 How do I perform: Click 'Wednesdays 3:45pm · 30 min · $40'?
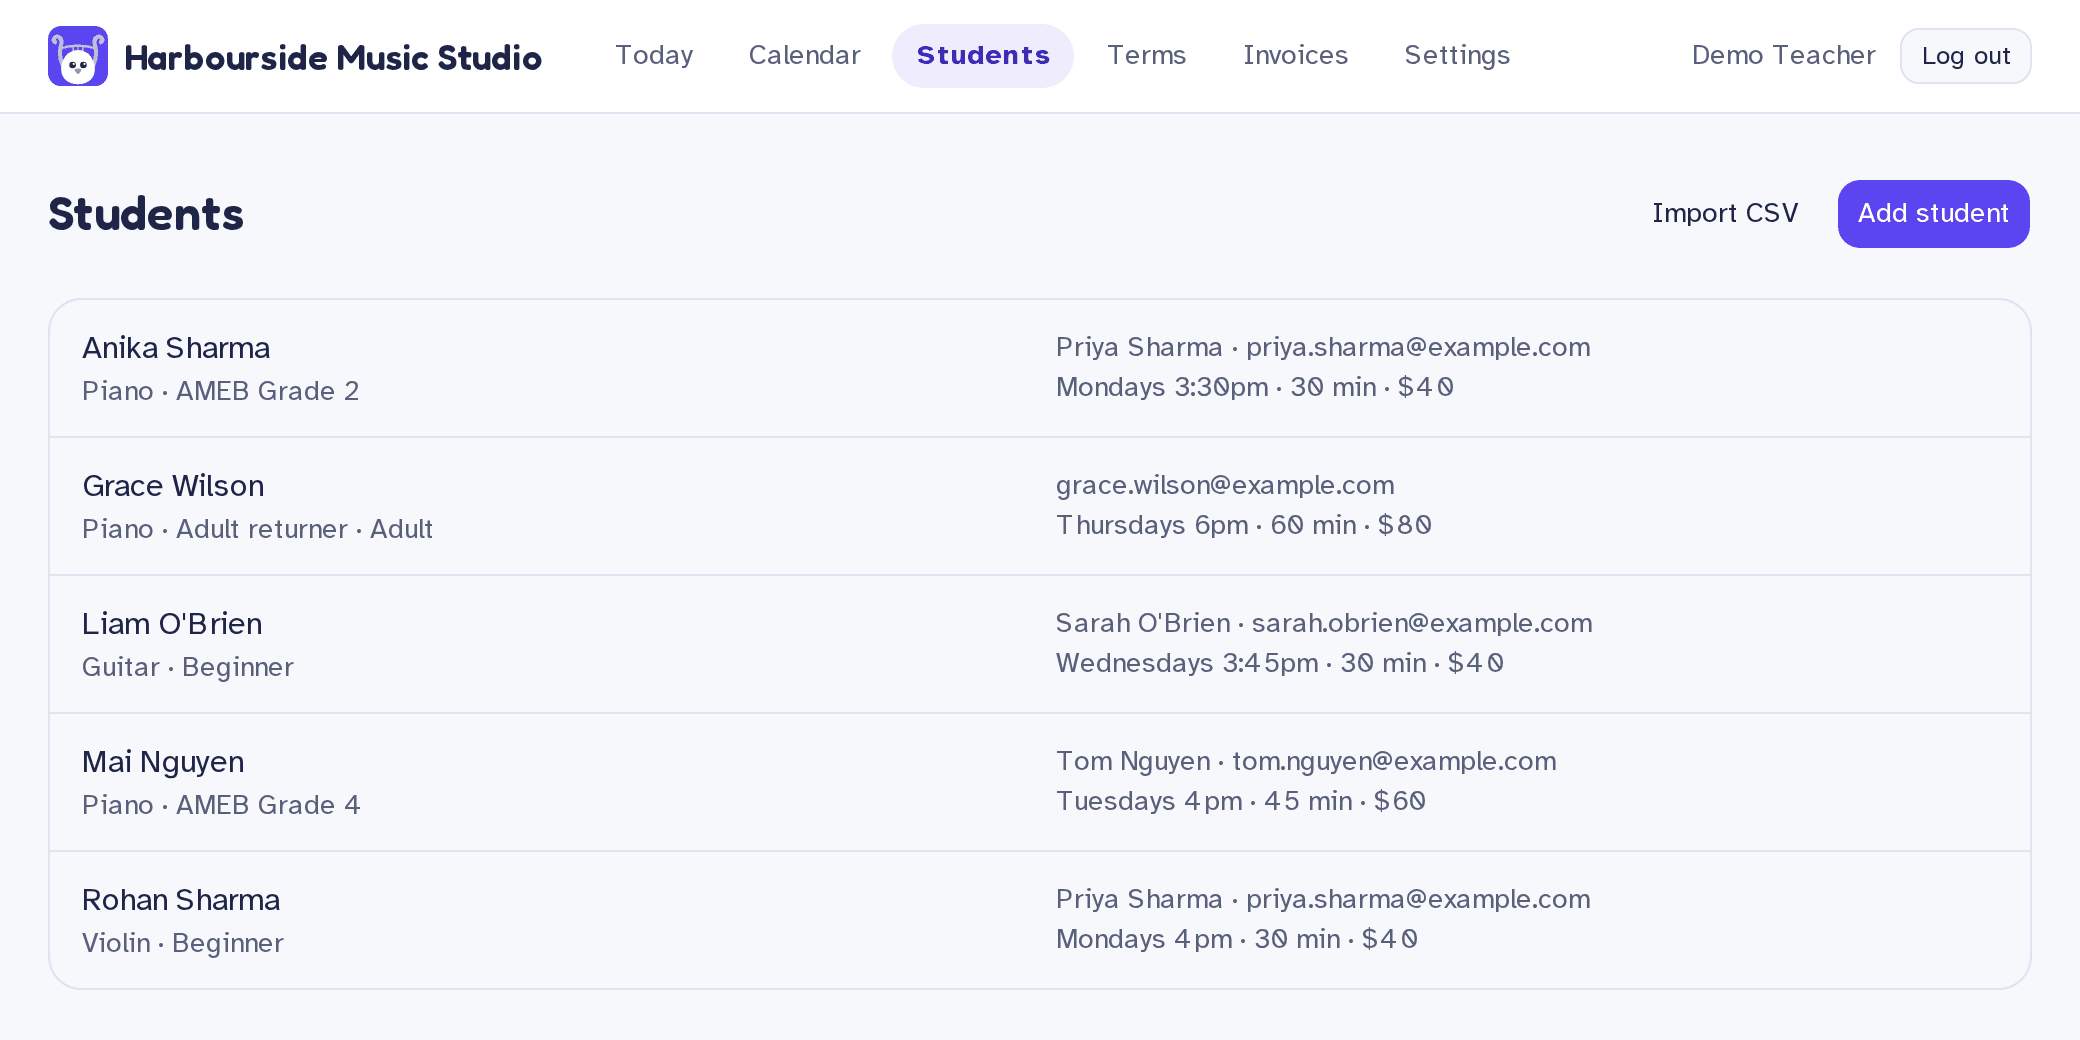[x=1280, y=663]
